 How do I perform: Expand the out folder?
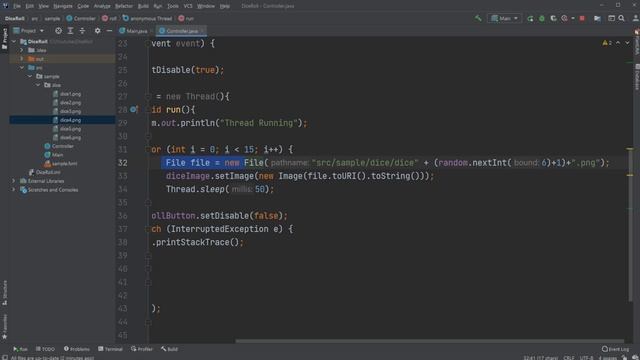(x=22, y=59)
